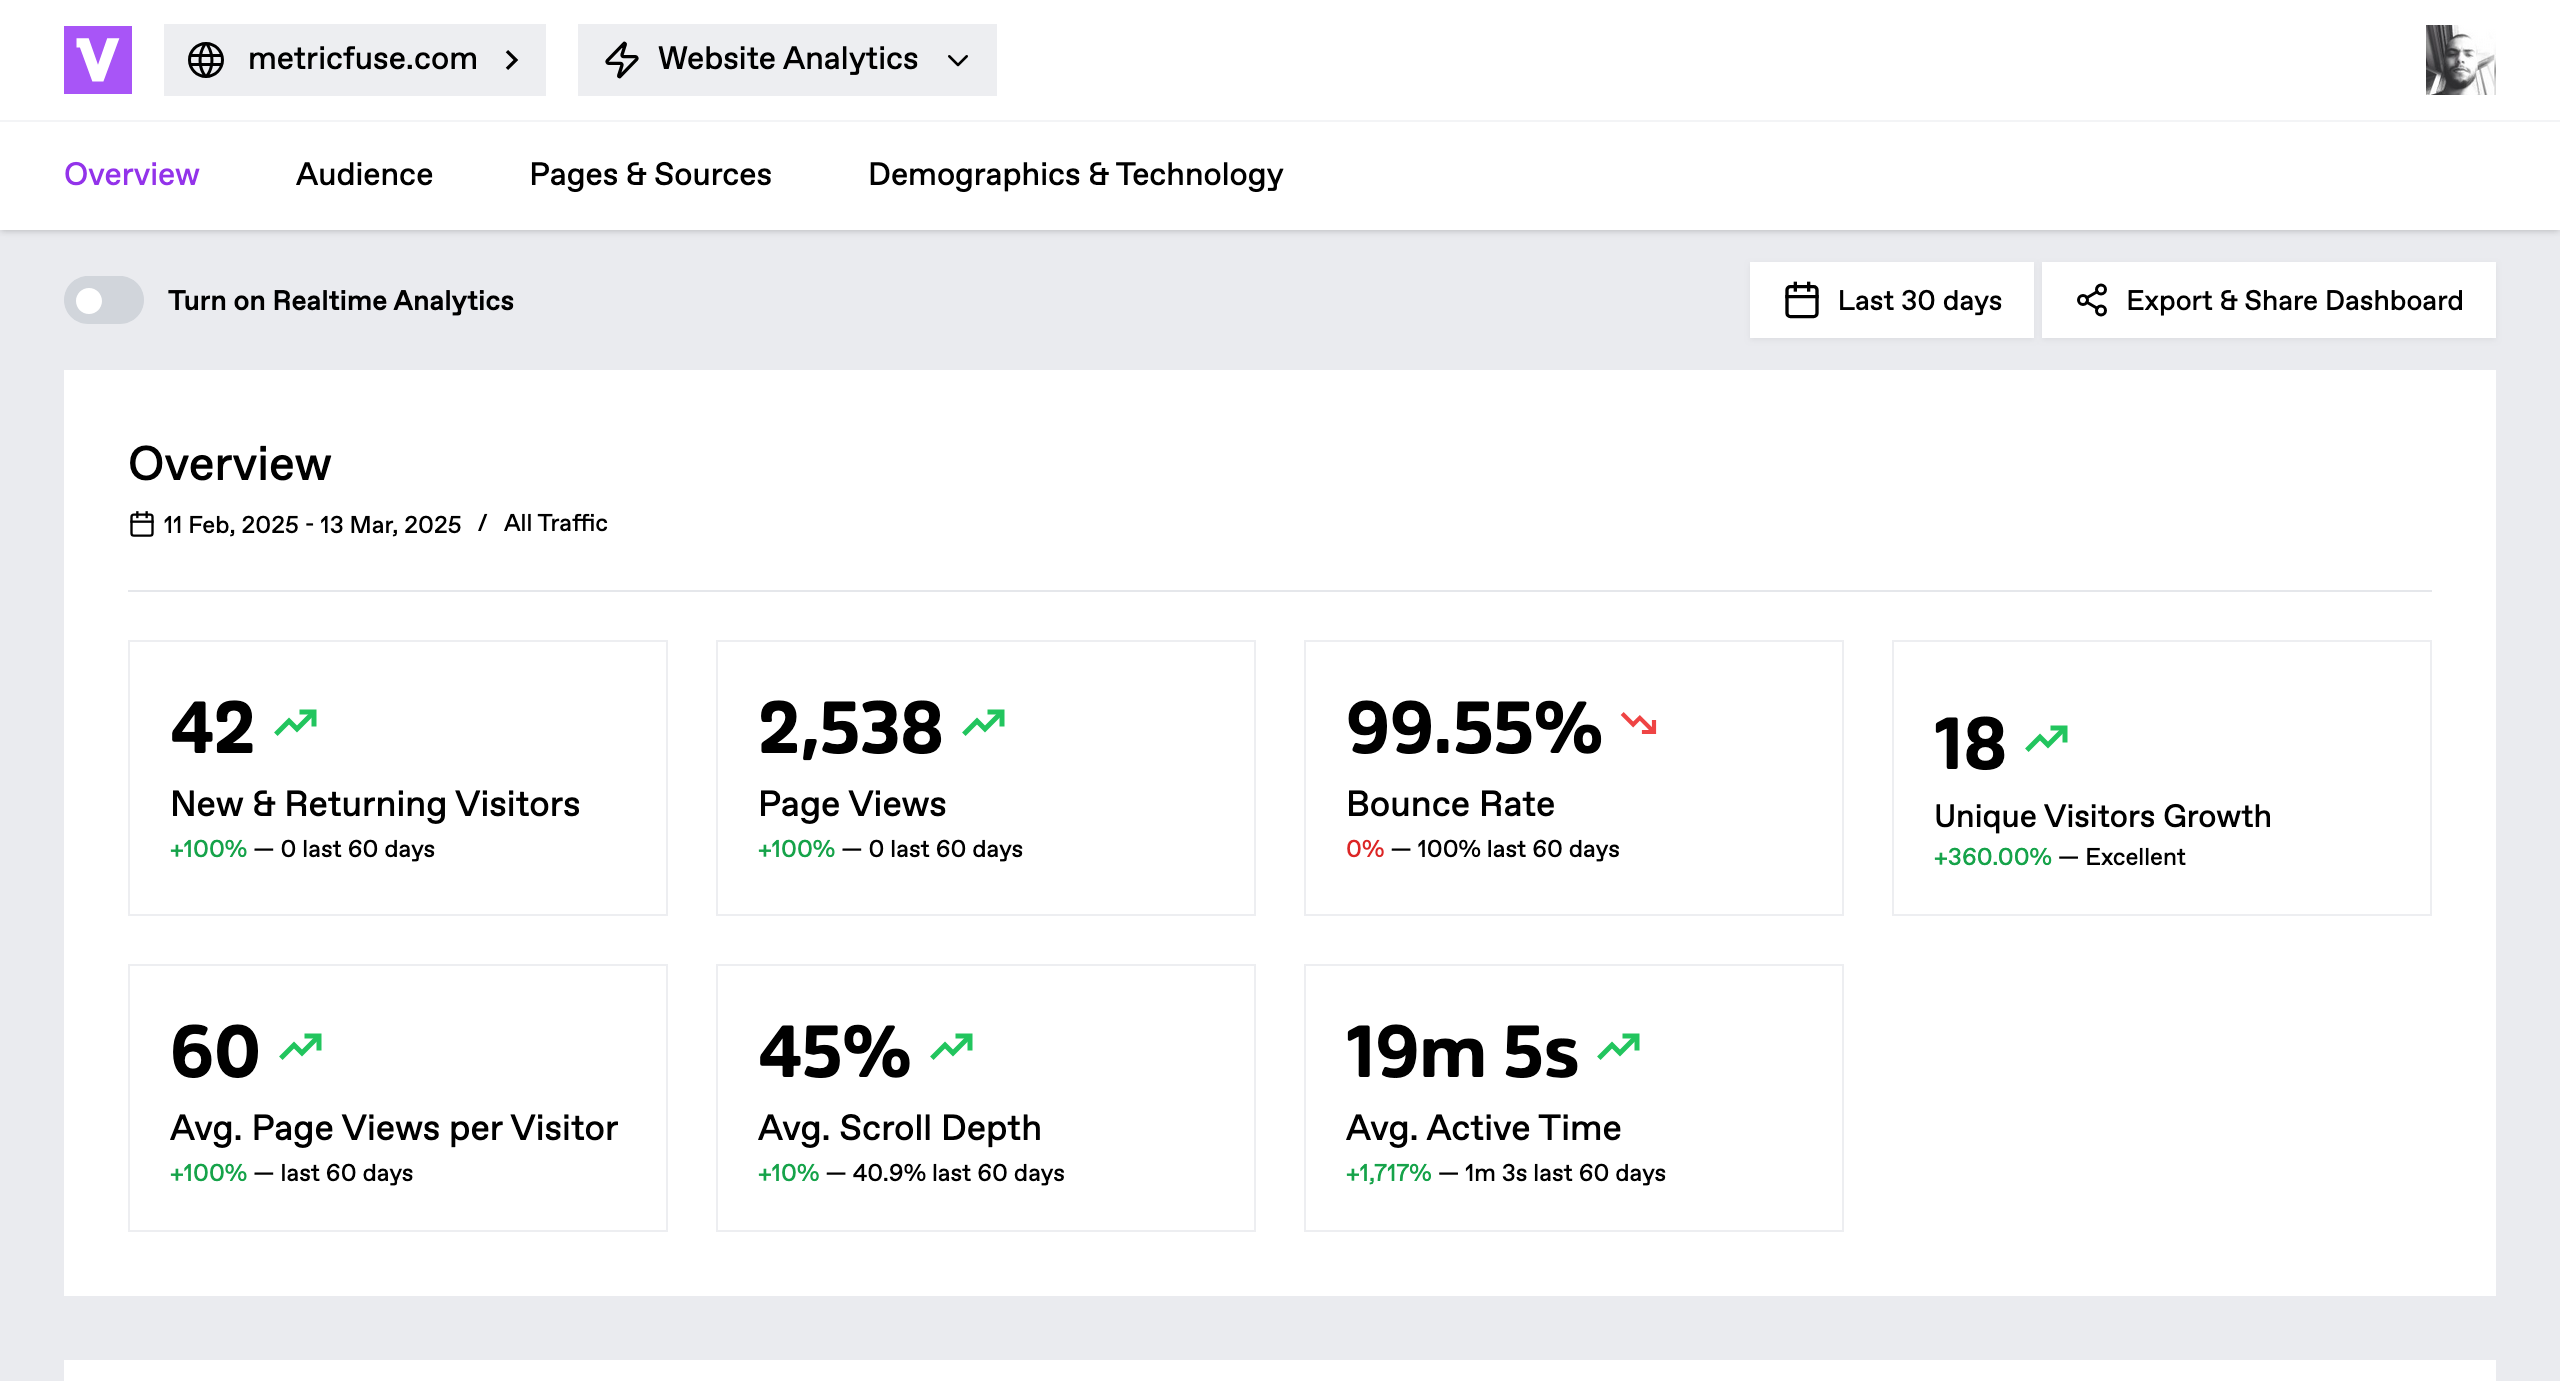Screen dimensions: 2560x1382
Task: Click the red downward trend arrow on Bounce Rate
Action: tap(1639, 722)
